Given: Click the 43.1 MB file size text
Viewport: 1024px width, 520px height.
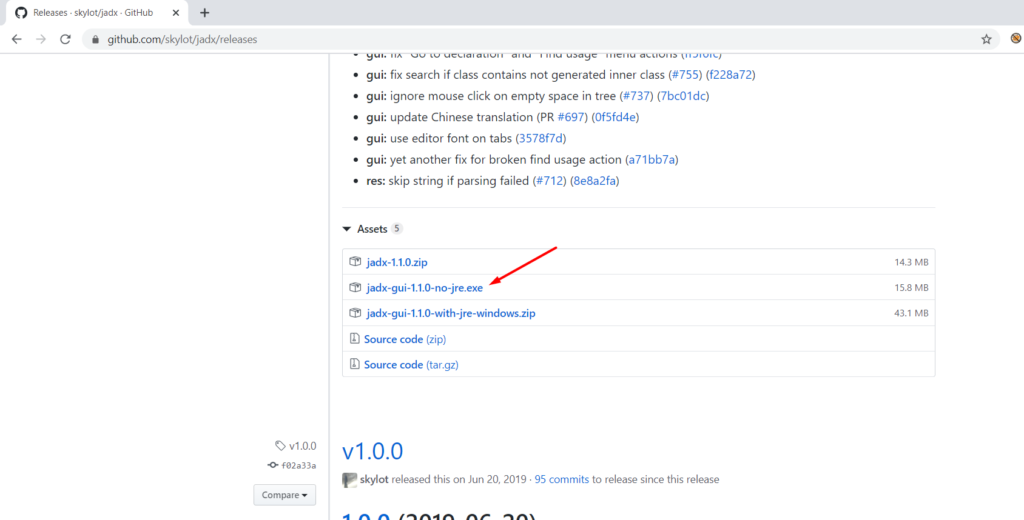Looking at the screenshot, I should point(911,314).
